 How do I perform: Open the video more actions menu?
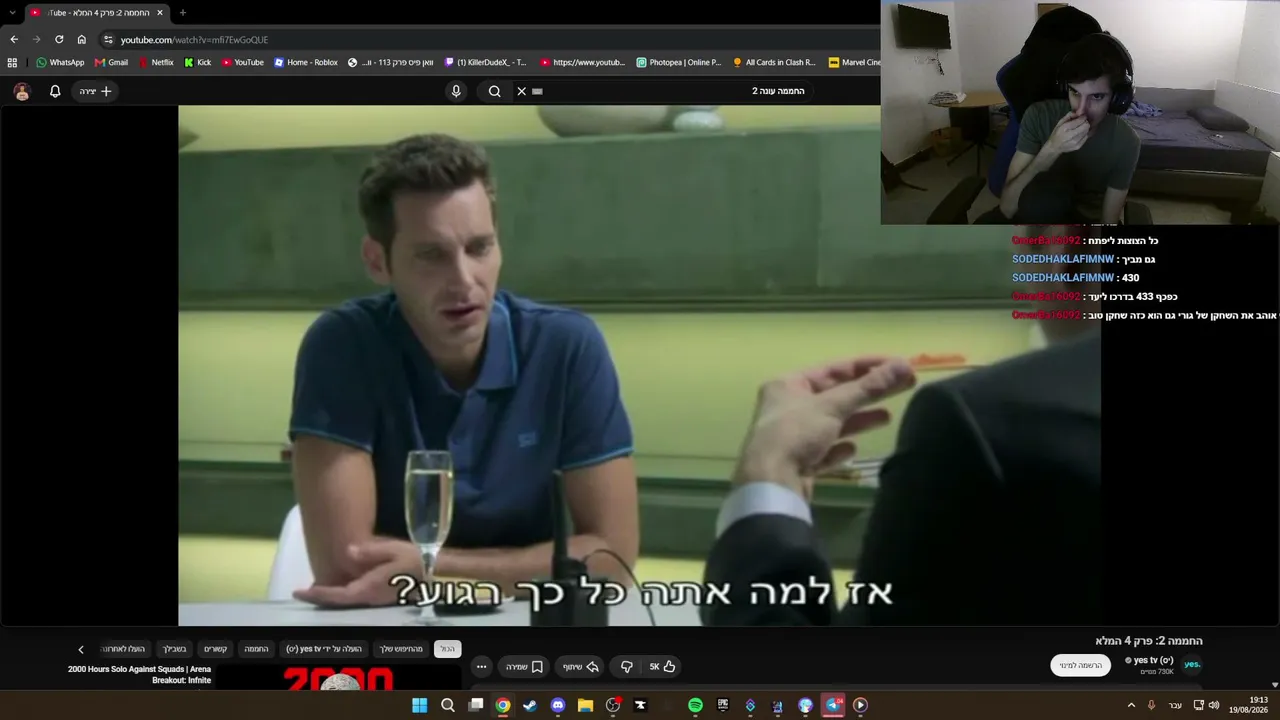481,667
